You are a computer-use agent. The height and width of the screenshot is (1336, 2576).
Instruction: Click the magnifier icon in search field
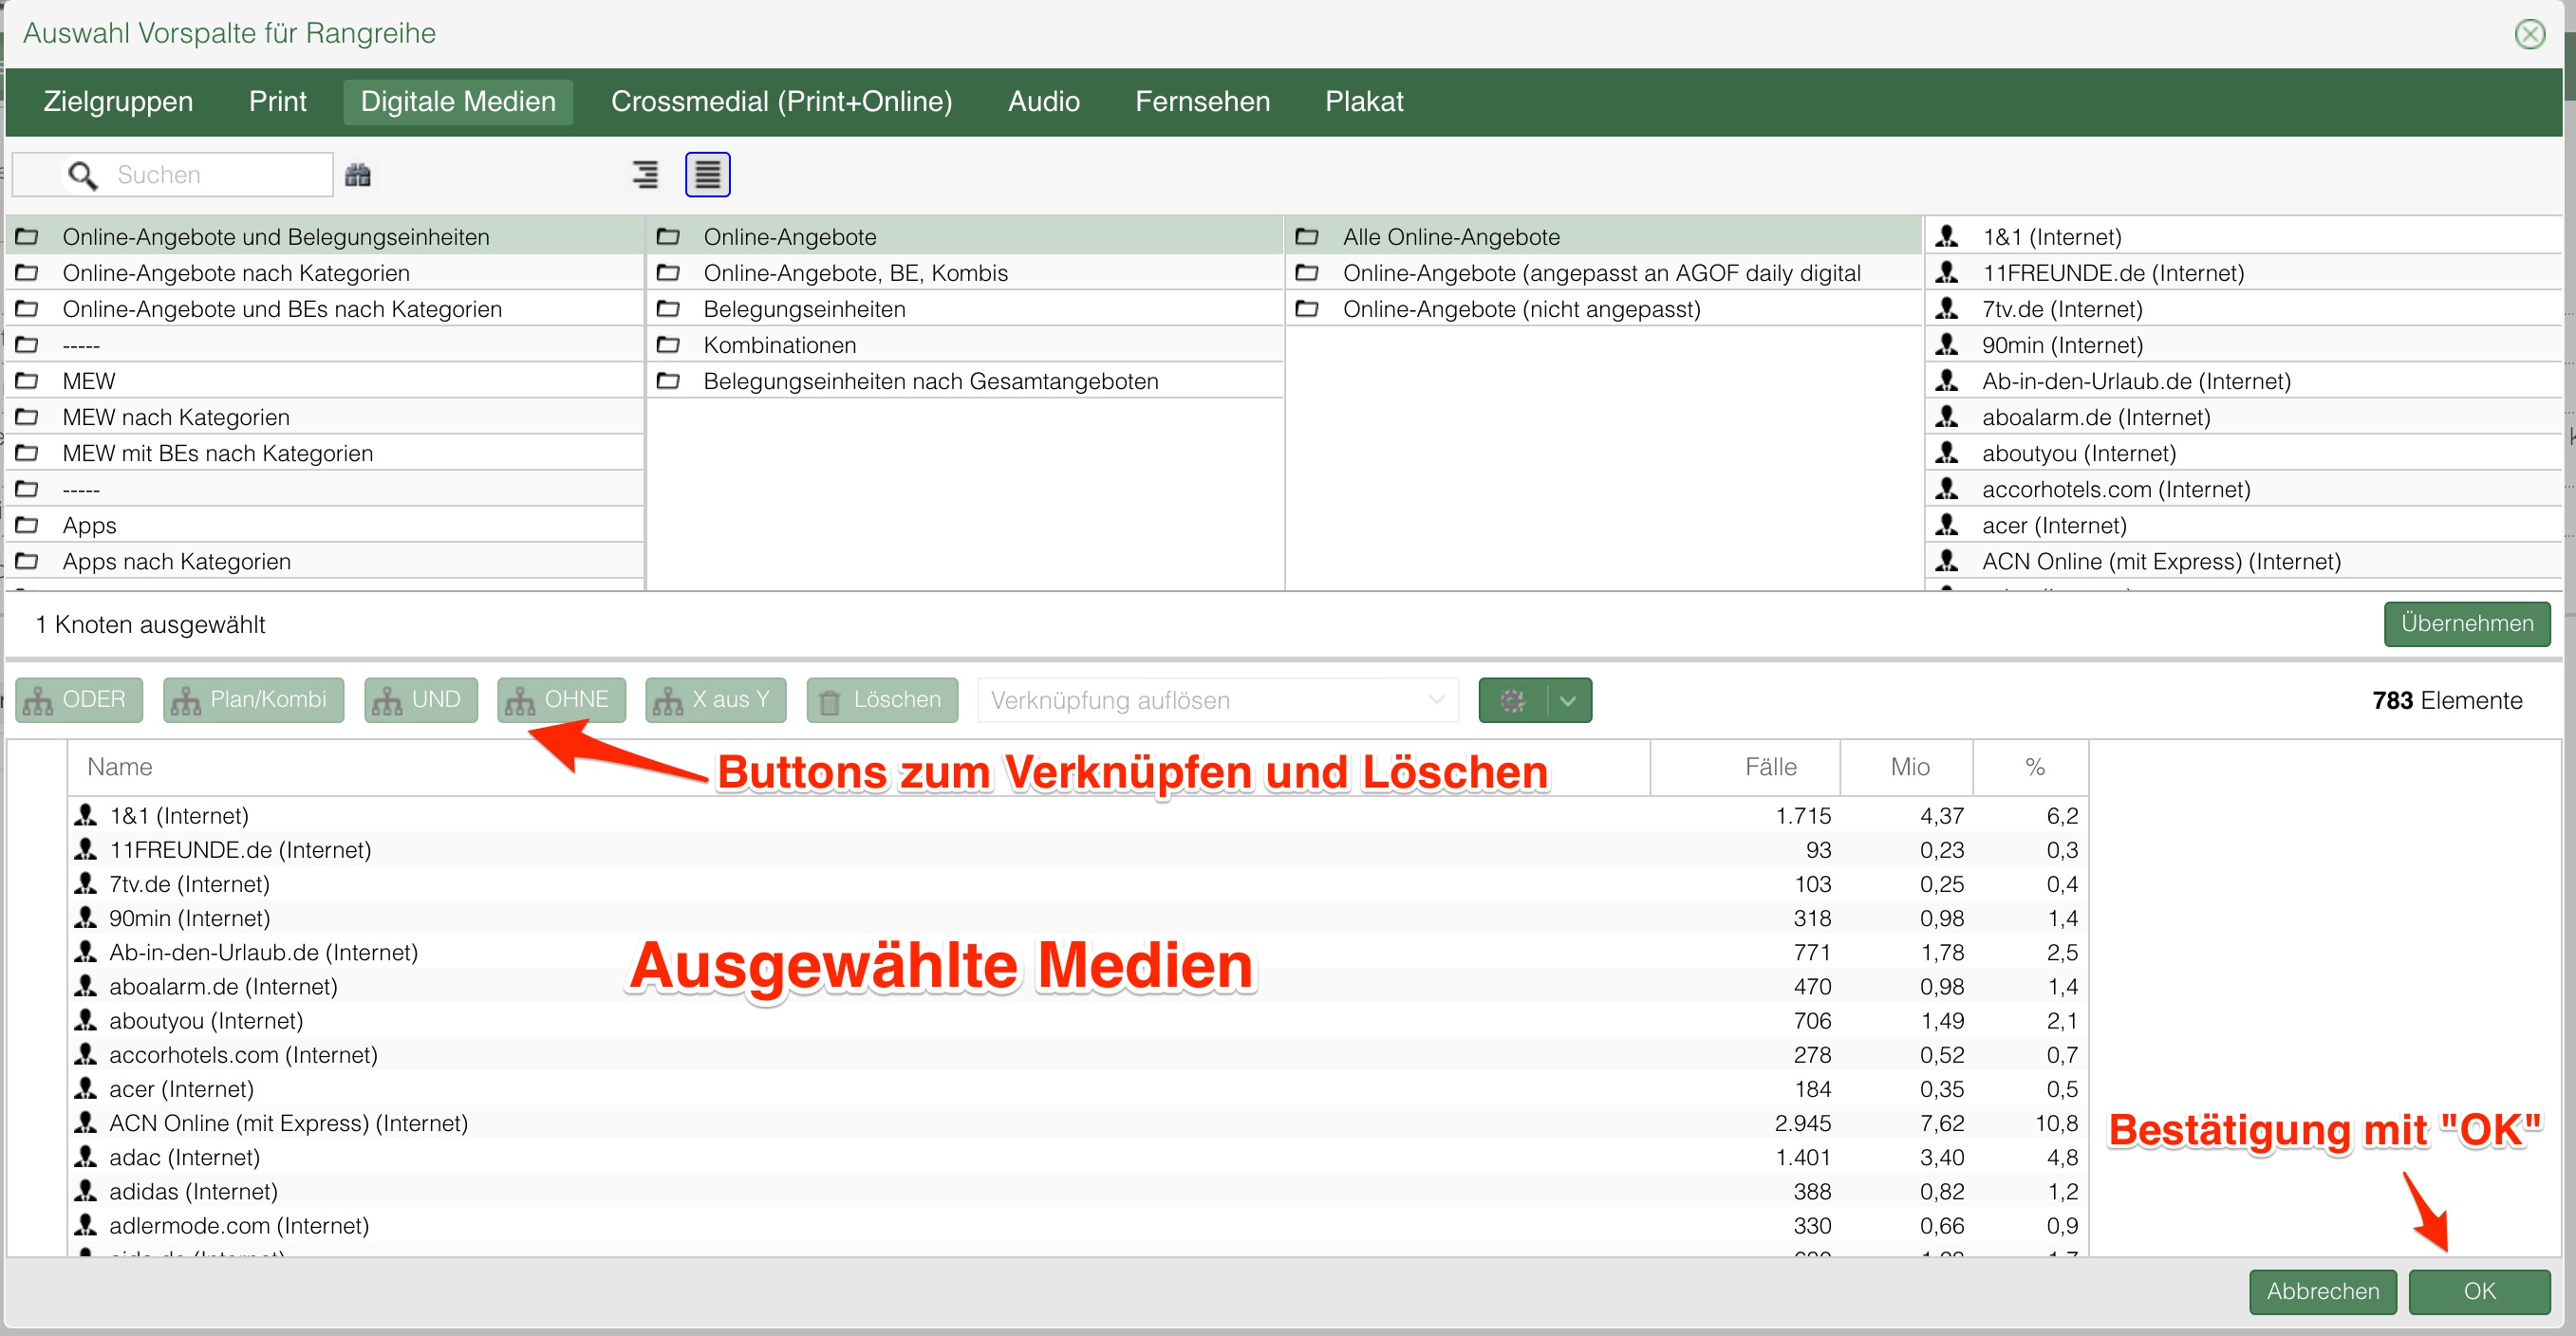tap(82, 175)
